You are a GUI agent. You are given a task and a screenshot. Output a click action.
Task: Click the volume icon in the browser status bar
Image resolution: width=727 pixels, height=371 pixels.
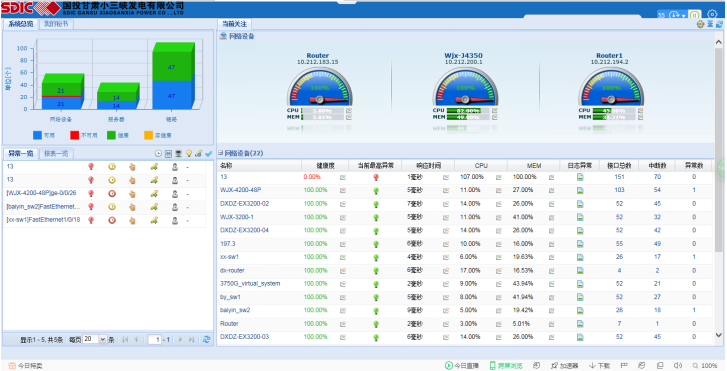(677, 365)
